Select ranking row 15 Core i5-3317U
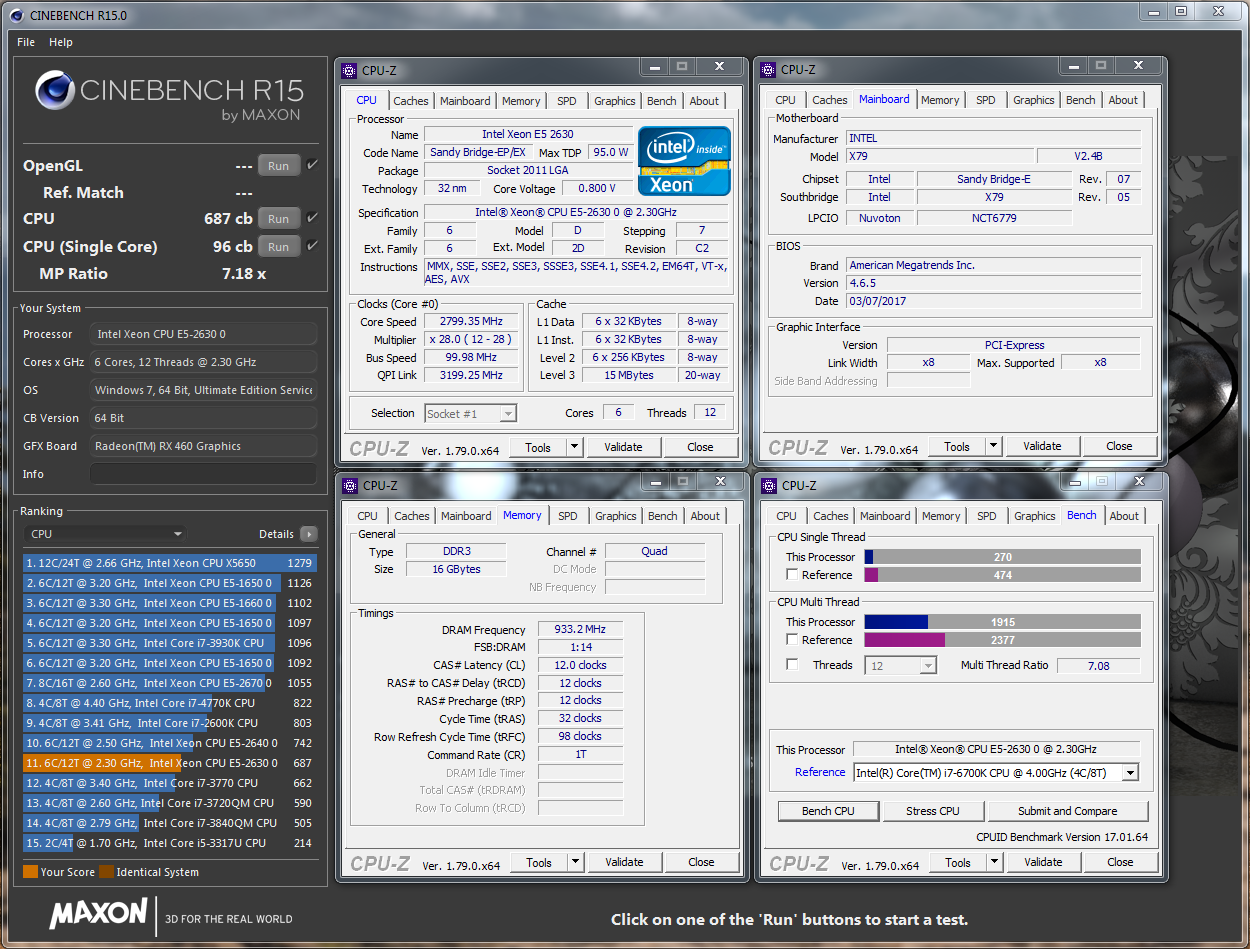Viewport: 1250px width, 949px height. click(171, 843)
